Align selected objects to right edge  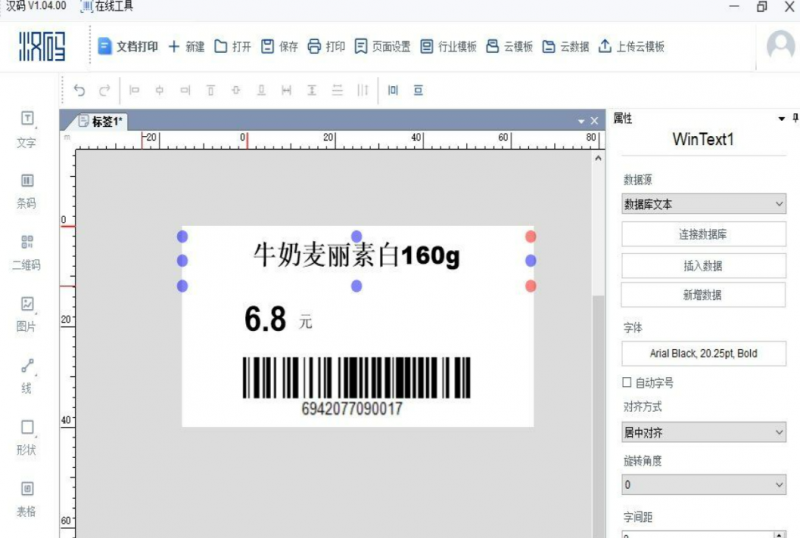[x=185, y=90]
